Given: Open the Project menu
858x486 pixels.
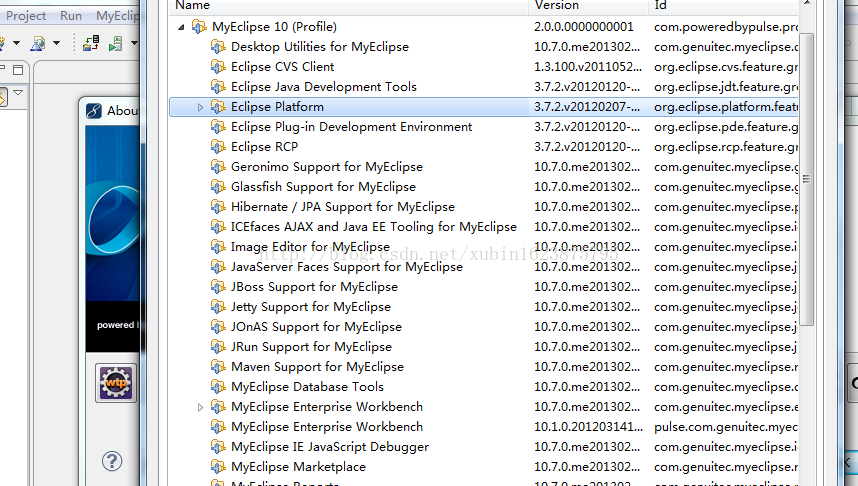Looking at the screenshot, I should click(x=26, y=15).
